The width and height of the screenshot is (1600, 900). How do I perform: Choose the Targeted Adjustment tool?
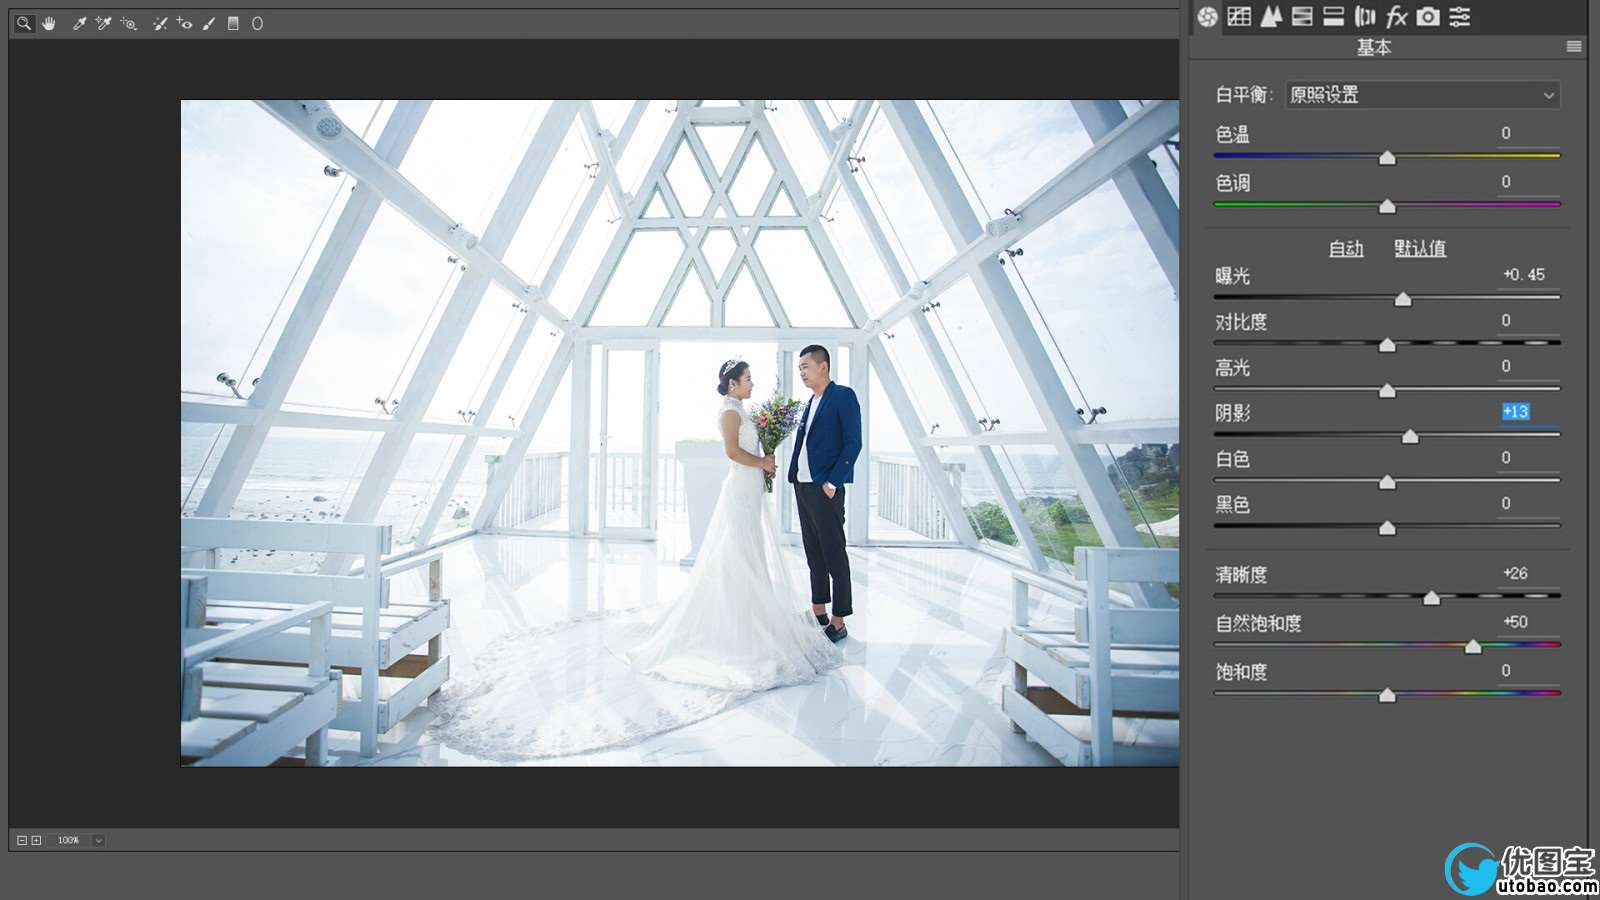[x=129, y=23]
